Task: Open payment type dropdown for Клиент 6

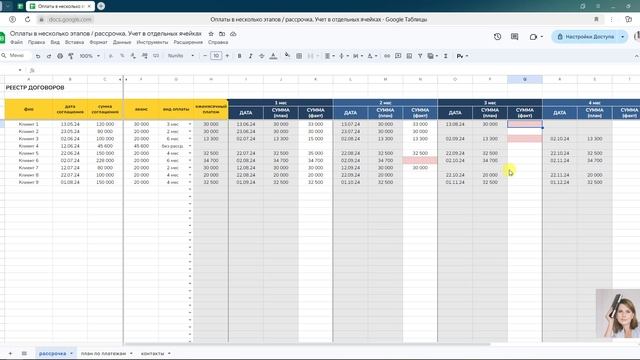Action: coord(190,160)
